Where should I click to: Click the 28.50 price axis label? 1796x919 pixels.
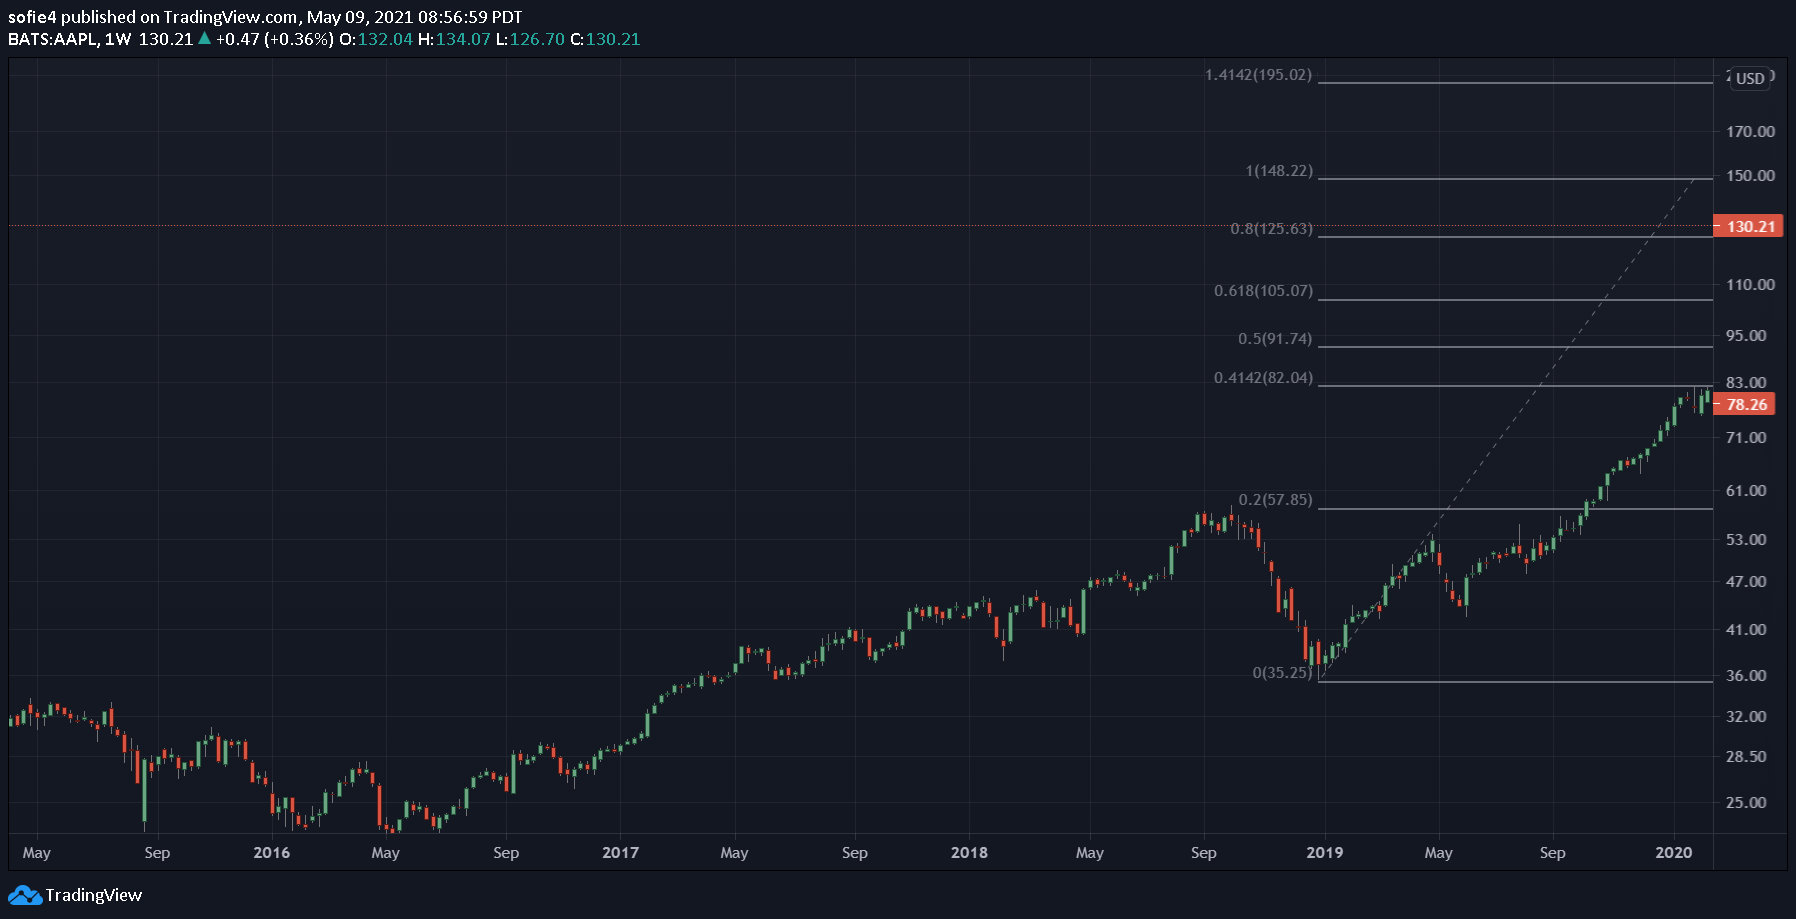click(x=1746, y=756)
